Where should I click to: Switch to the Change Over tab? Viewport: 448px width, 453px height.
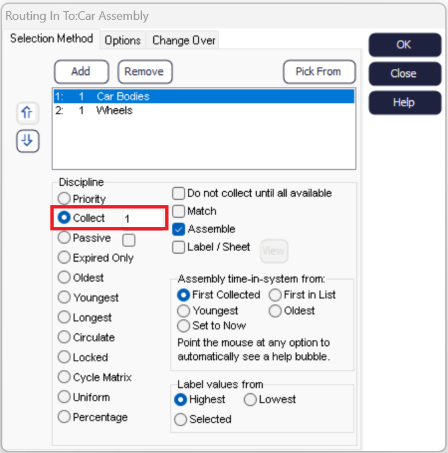pyautogui.click(x=183, y=40)
